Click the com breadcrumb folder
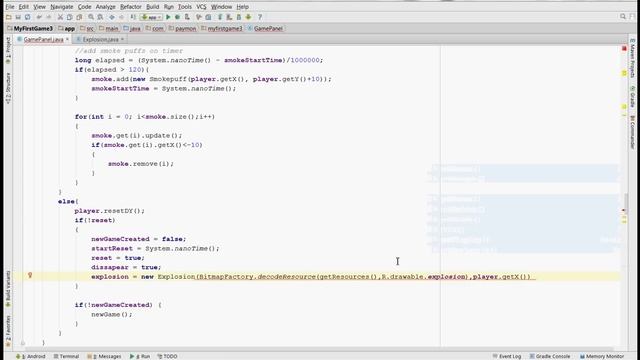640x360 pixels. 155,29
